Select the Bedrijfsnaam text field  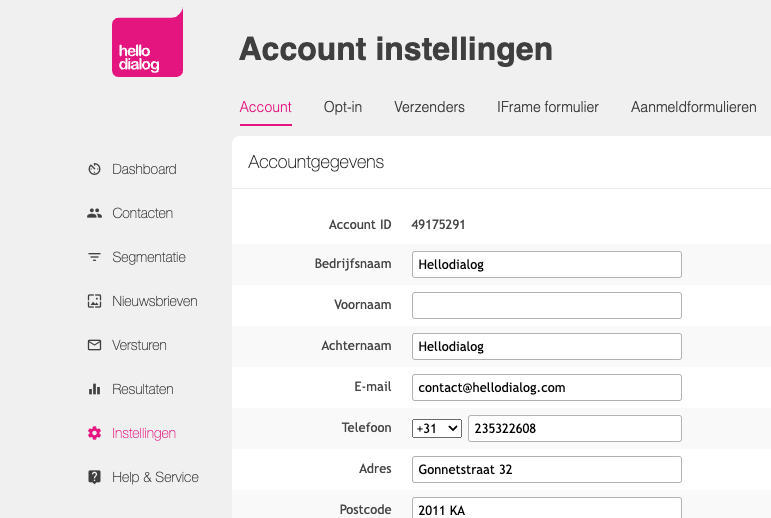click(x=547, y=265)
